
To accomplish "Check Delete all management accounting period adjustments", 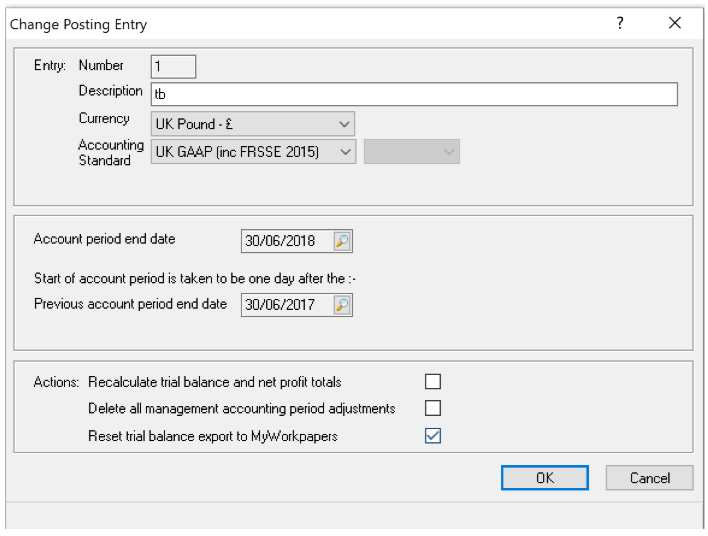I will pyautogui.click(x=432, y=408).
